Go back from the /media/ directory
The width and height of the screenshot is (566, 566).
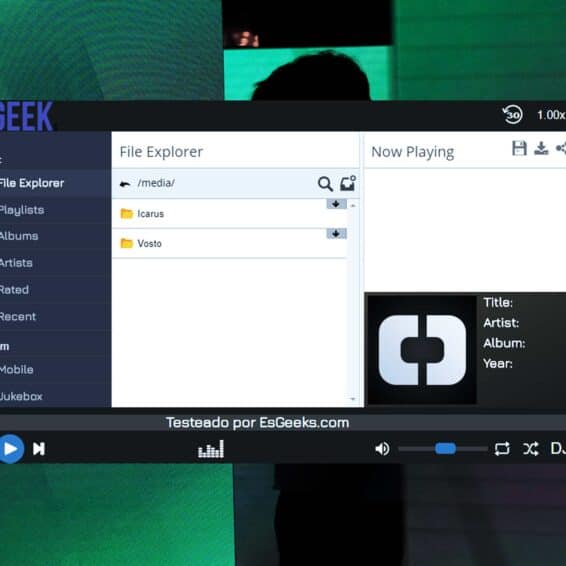[125, 184]
